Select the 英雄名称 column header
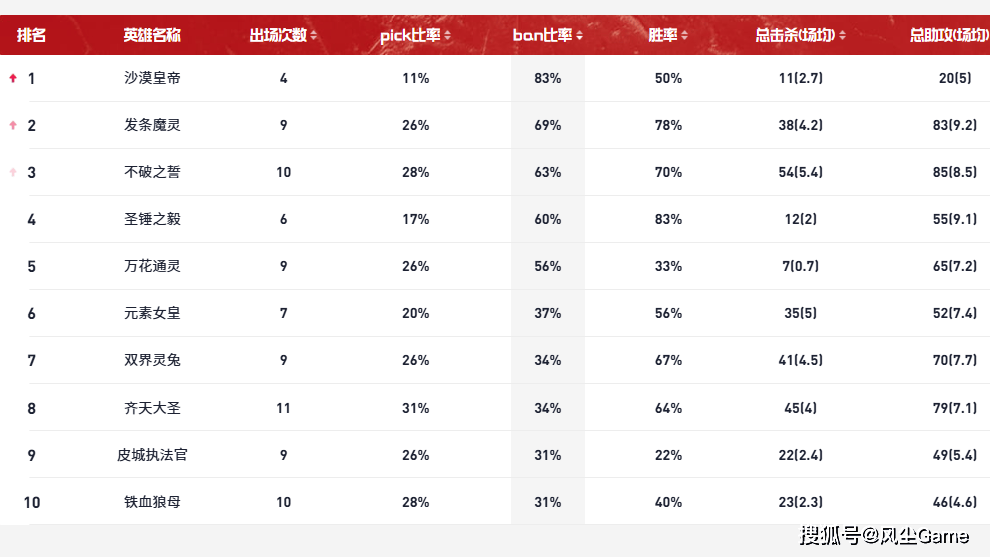This screenshot has height=557, width=990. coord(152,36)
